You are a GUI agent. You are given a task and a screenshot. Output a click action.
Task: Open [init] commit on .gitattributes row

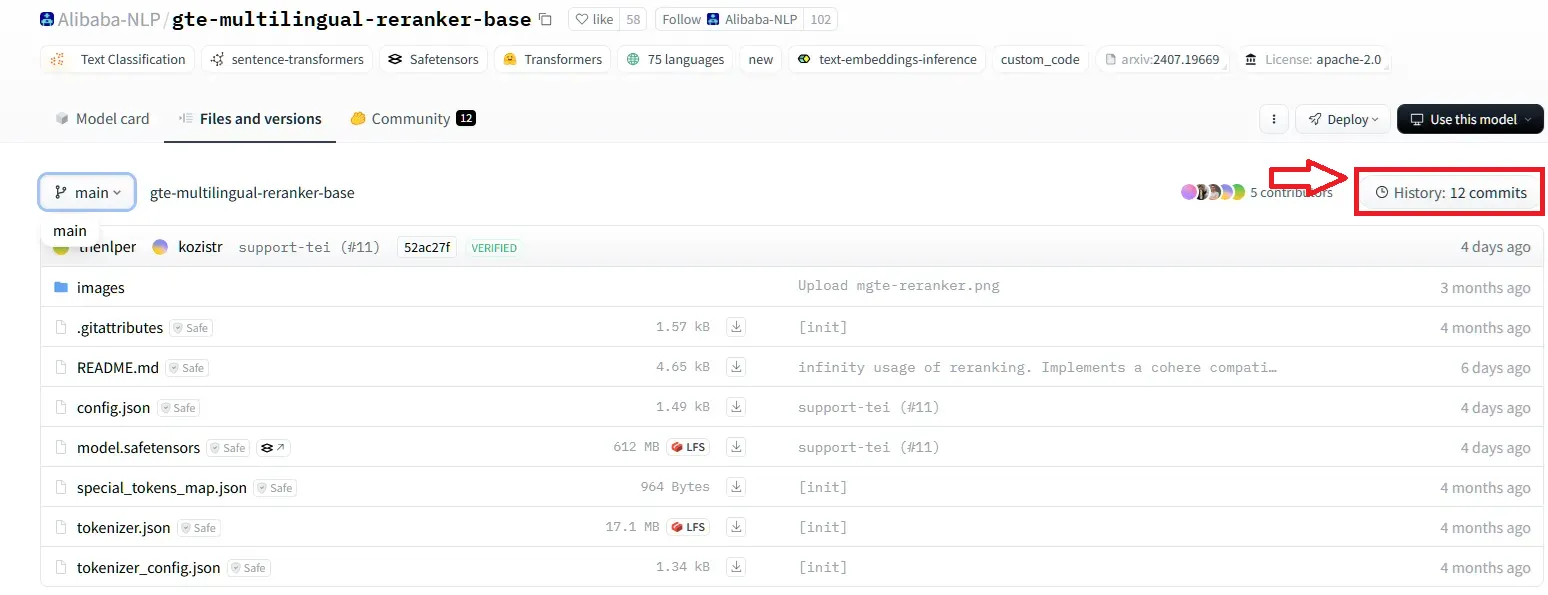822,327
